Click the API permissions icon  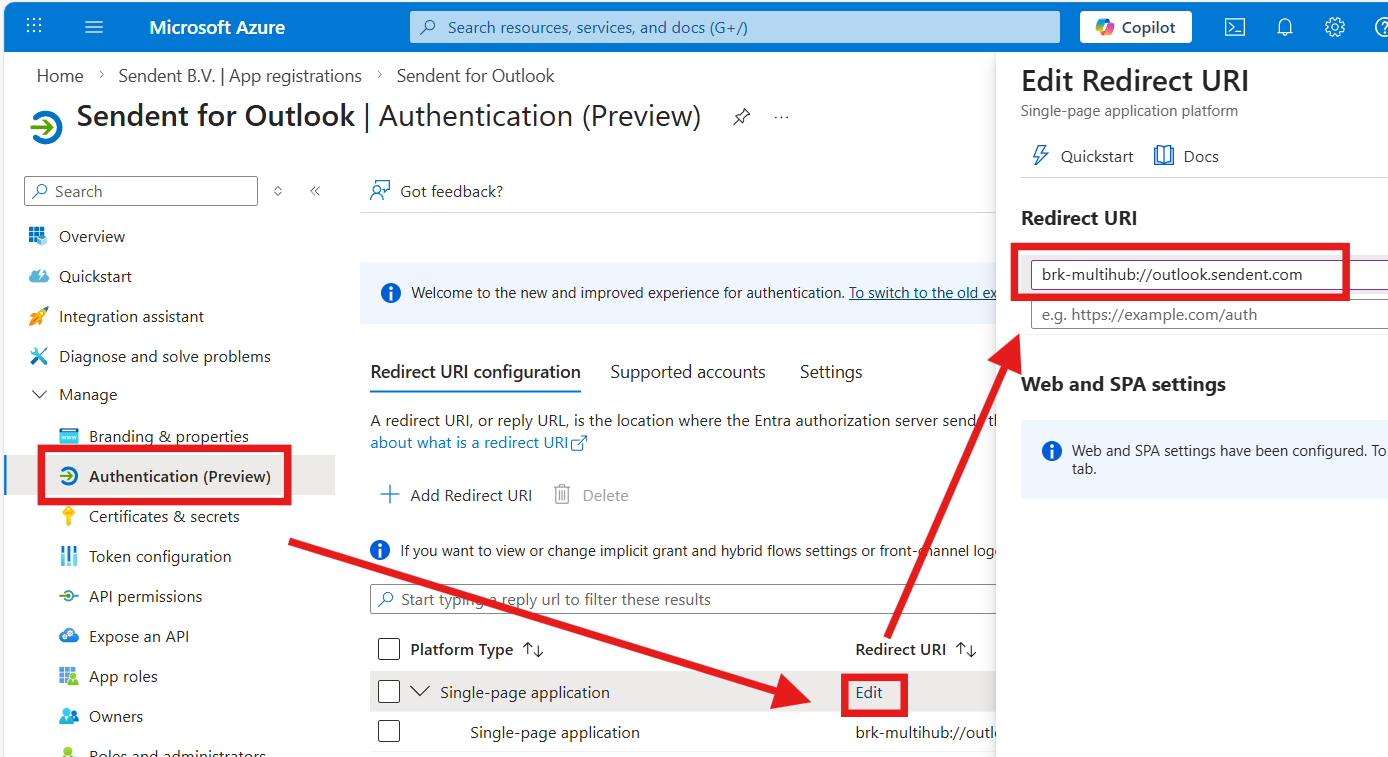click(69, 596)
